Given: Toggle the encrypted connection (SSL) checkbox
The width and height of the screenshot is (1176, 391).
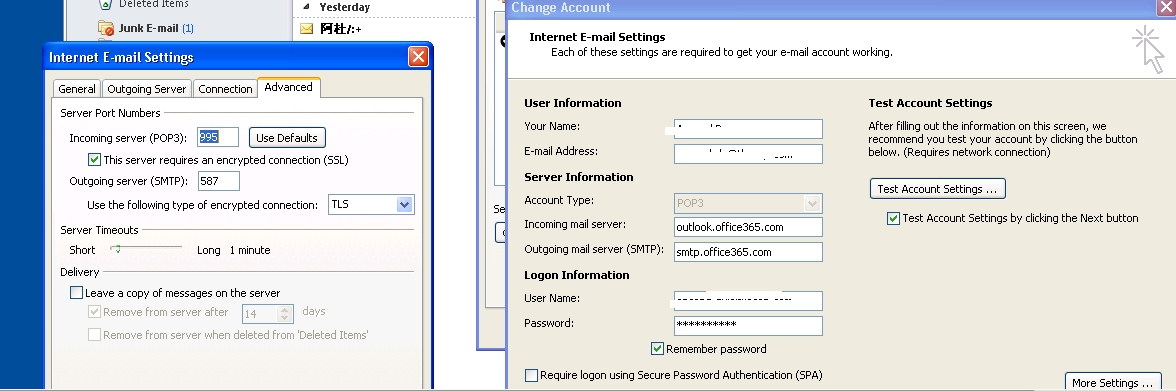Looking at the screenshot, I should pyautogui.click(x=94, y=159).
